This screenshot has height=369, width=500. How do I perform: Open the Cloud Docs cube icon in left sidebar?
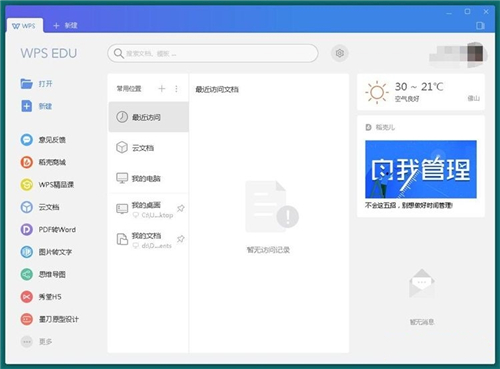coord(27,207)
